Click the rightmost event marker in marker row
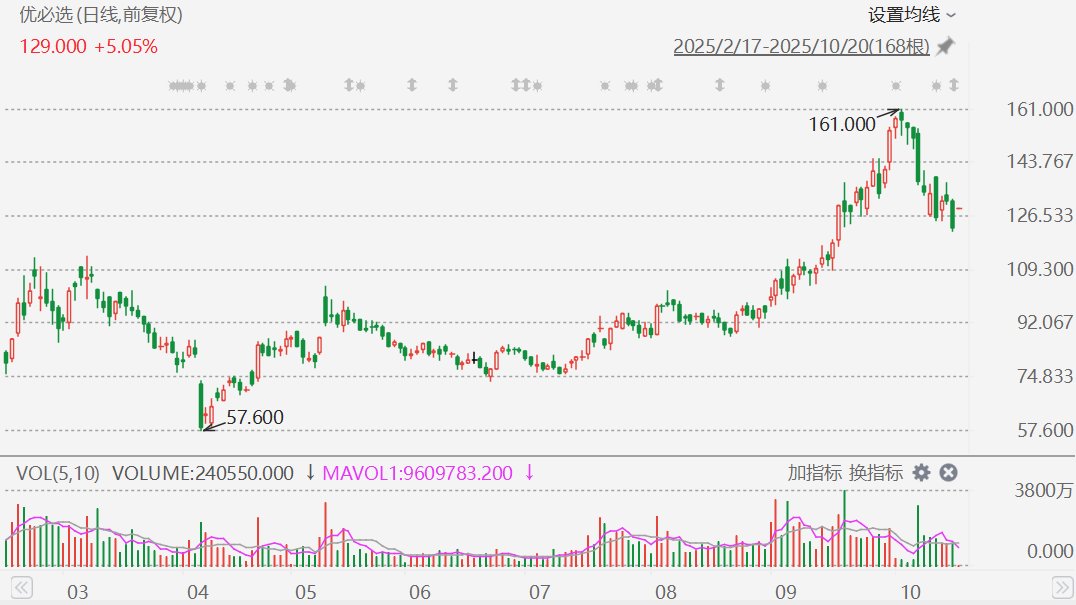This screenshot has width=1076, height=605. coord(954,86)
